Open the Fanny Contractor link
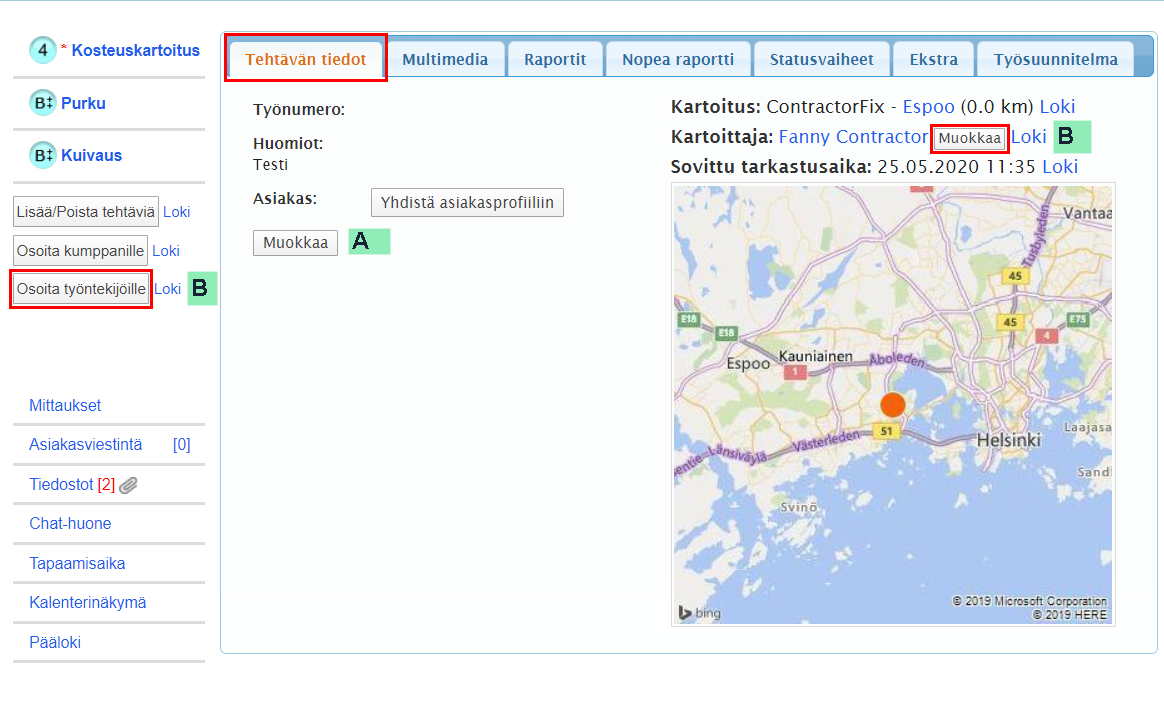Screen dimensions: 1164x701 (x=853, y=137)
